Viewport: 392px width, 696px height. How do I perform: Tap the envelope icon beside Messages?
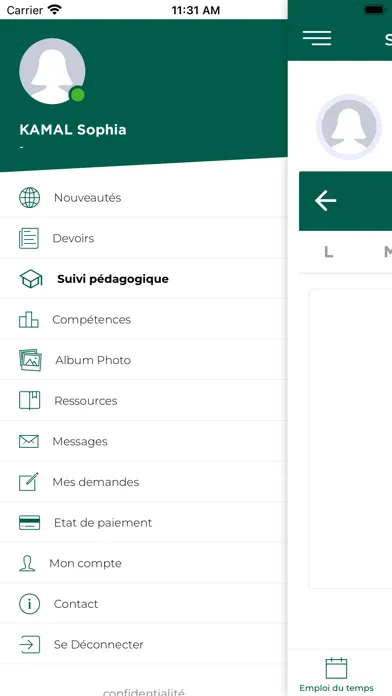tap(29, 441)
